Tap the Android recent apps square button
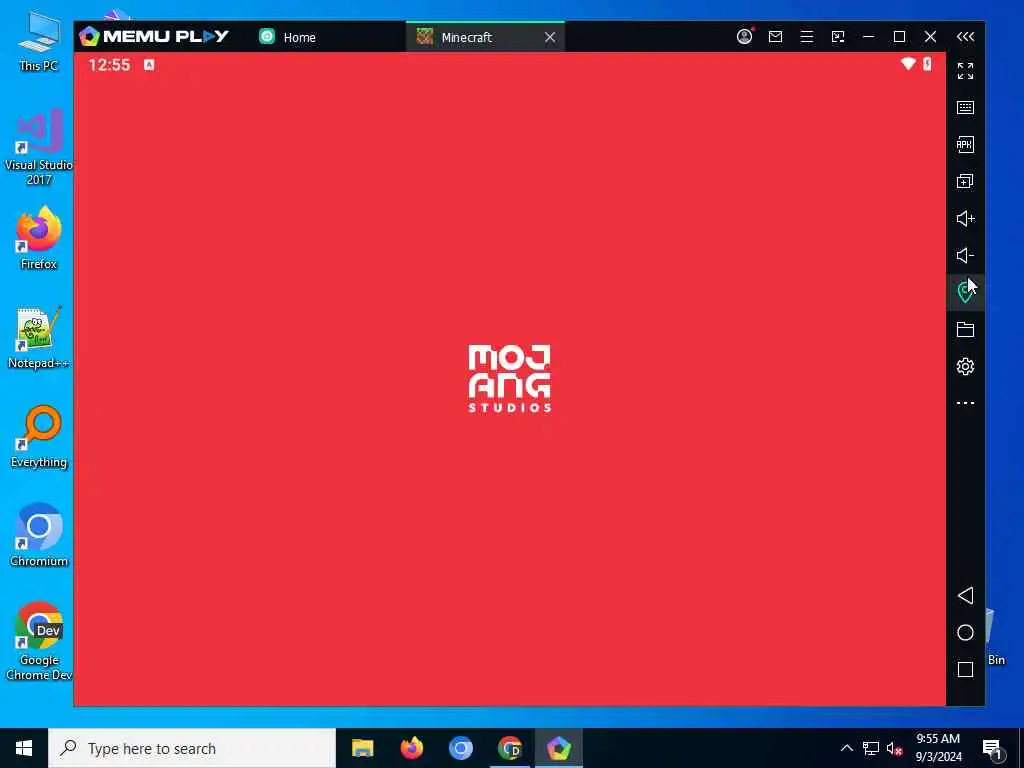1024x768 pixels. [x=965, y=669]
